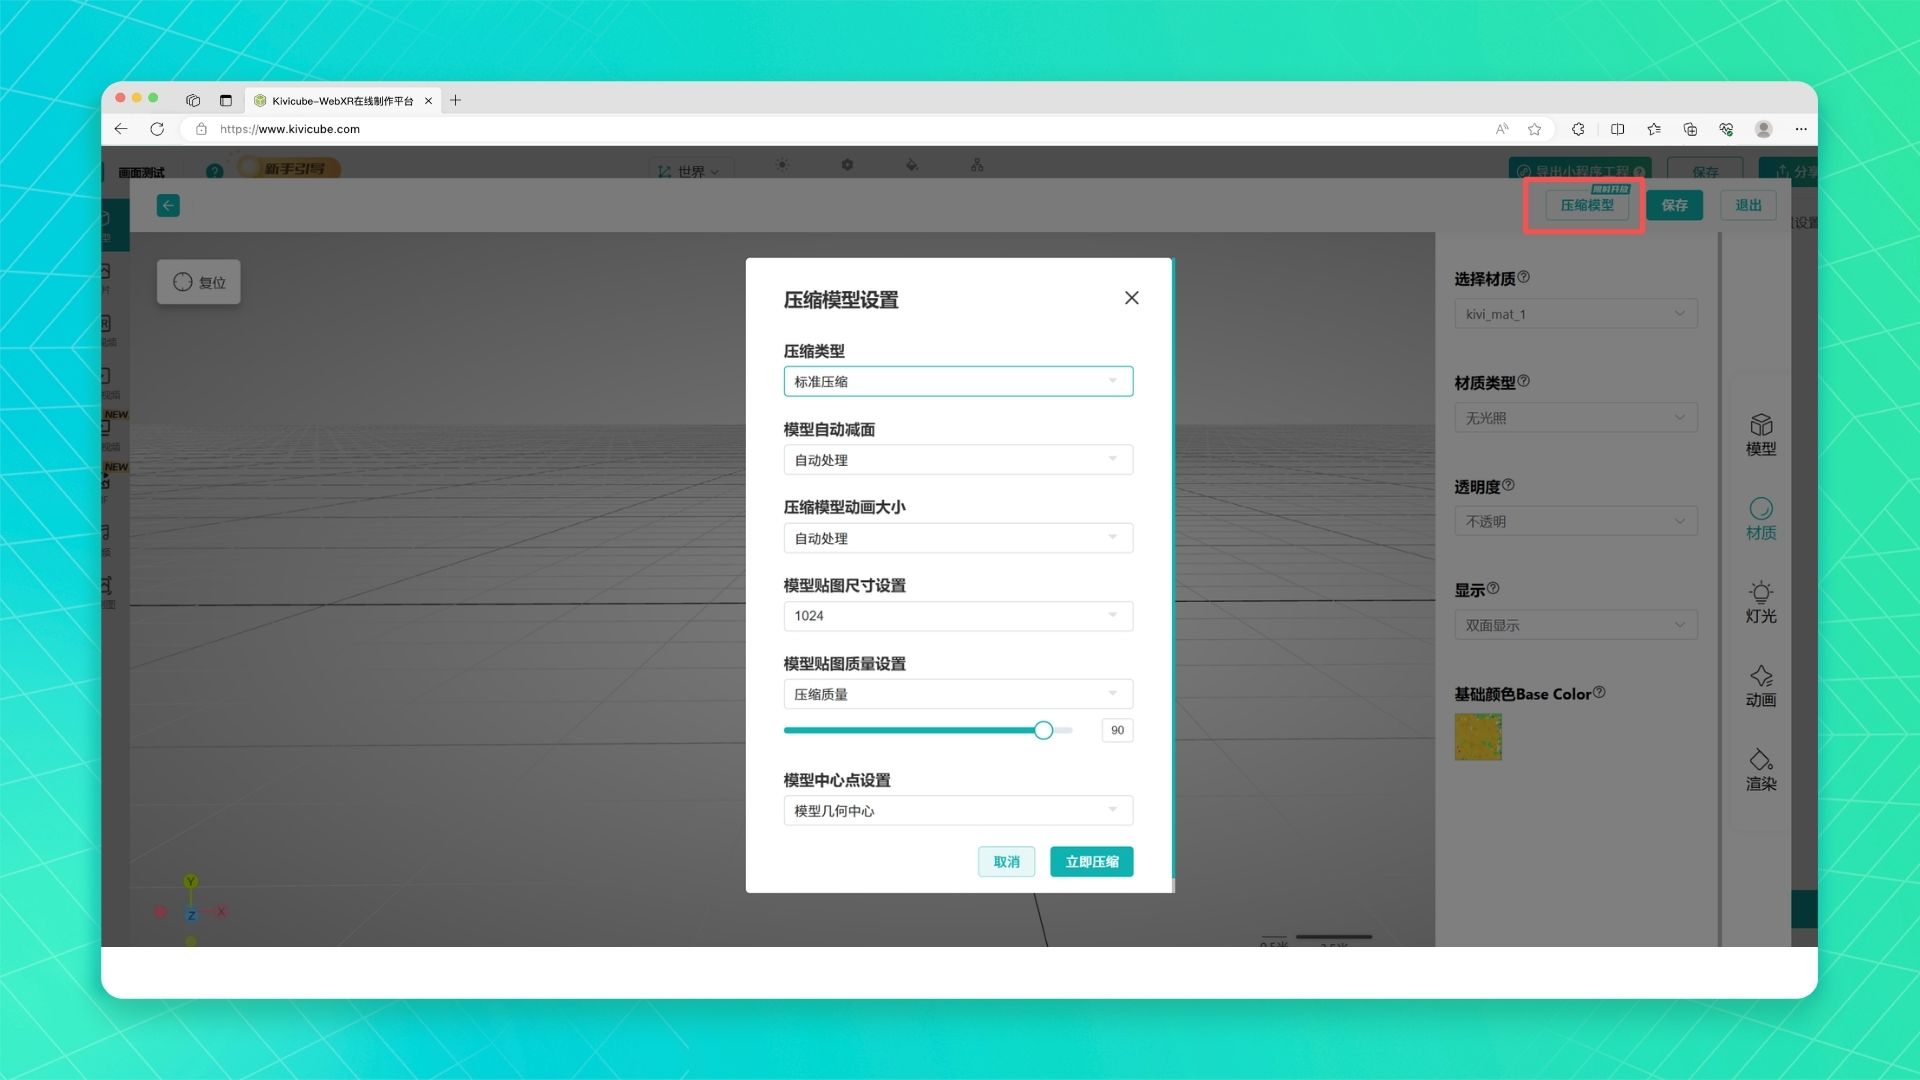Click the browser refresh icon
Viewport: 1920px width, 1080px height.
[157, 129]
